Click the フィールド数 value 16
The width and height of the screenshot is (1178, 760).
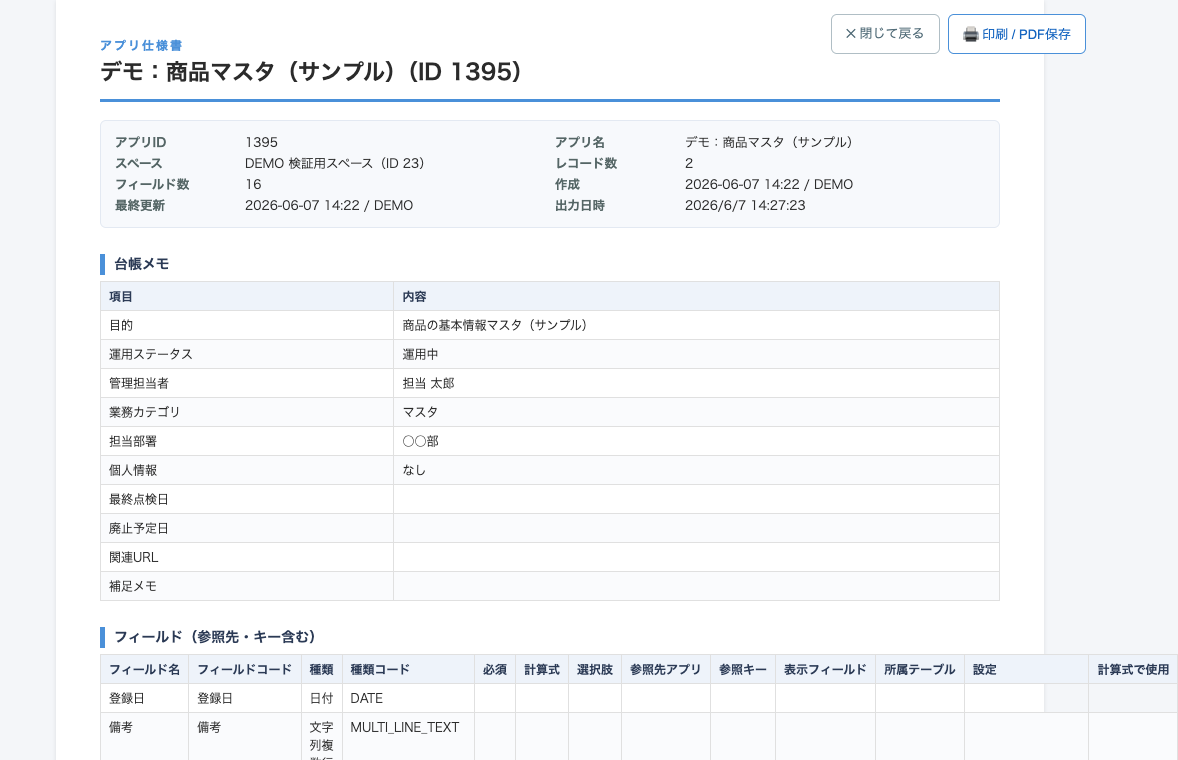tap(253, 184)
